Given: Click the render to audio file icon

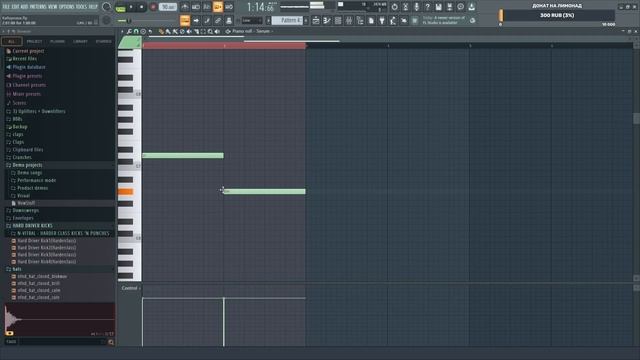Looking at the screenshot, I should tap(449, 7).
